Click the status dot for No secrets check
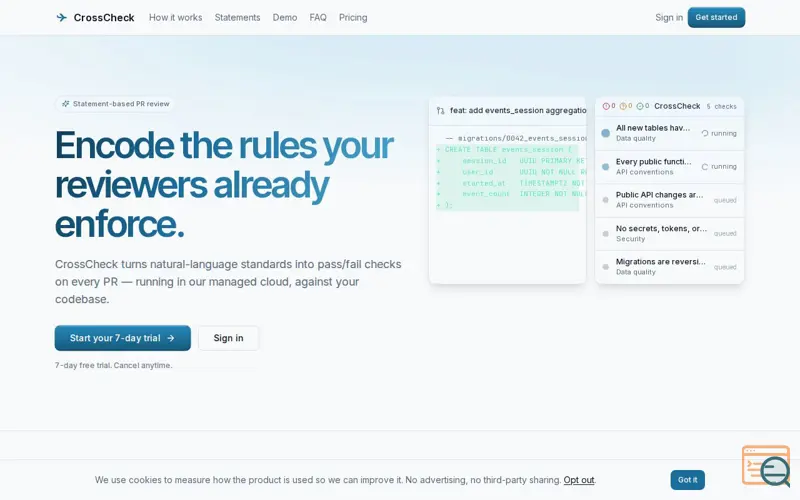 click(606, 234)
